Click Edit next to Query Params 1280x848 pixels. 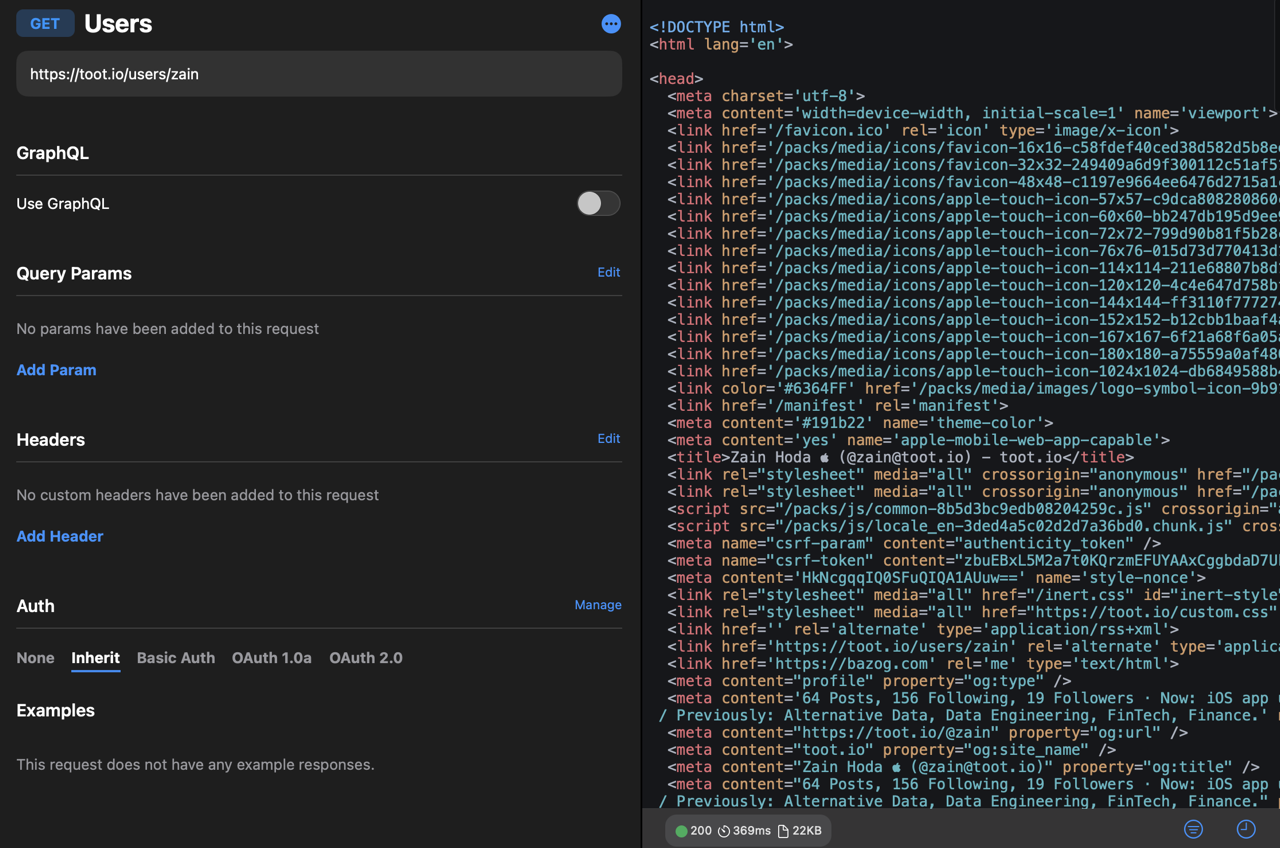[x=609, y=272]
